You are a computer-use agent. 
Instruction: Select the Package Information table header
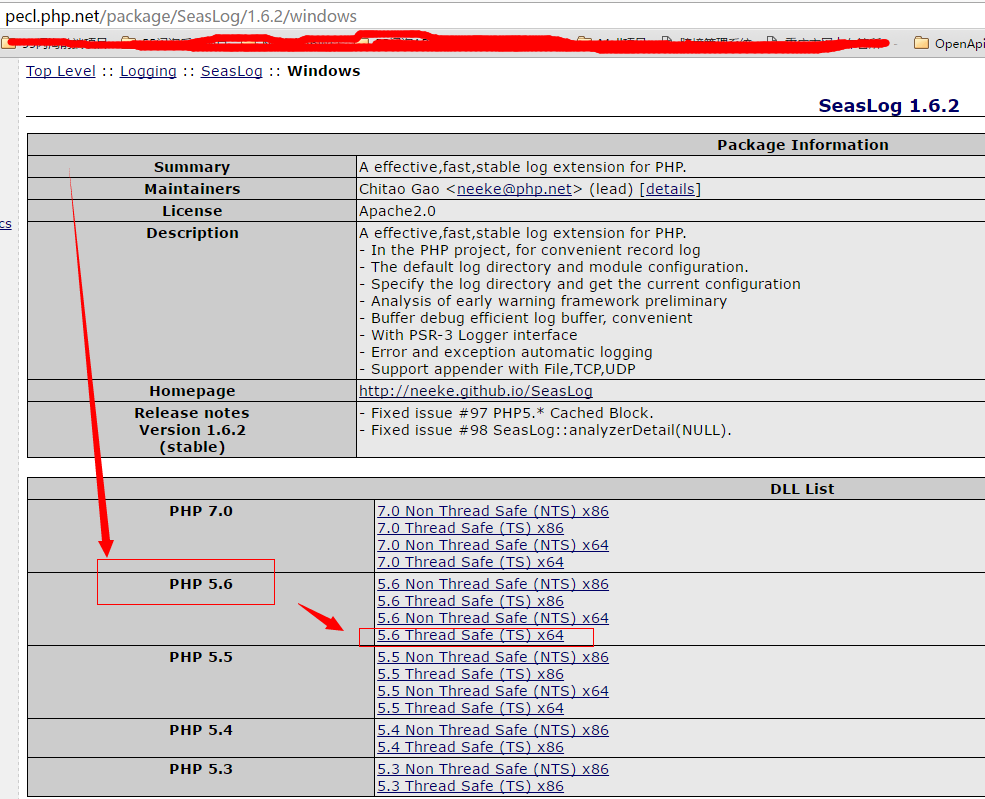click(803, 145)
